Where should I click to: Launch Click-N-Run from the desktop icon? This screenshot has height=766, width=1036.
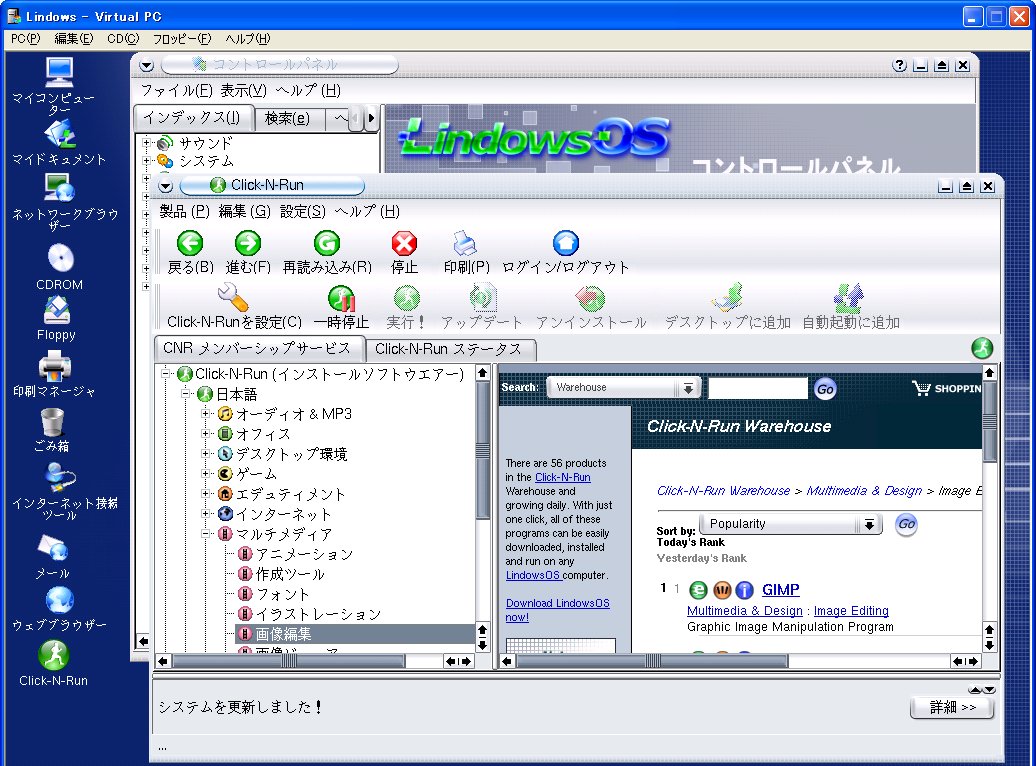tap(54, 655)
